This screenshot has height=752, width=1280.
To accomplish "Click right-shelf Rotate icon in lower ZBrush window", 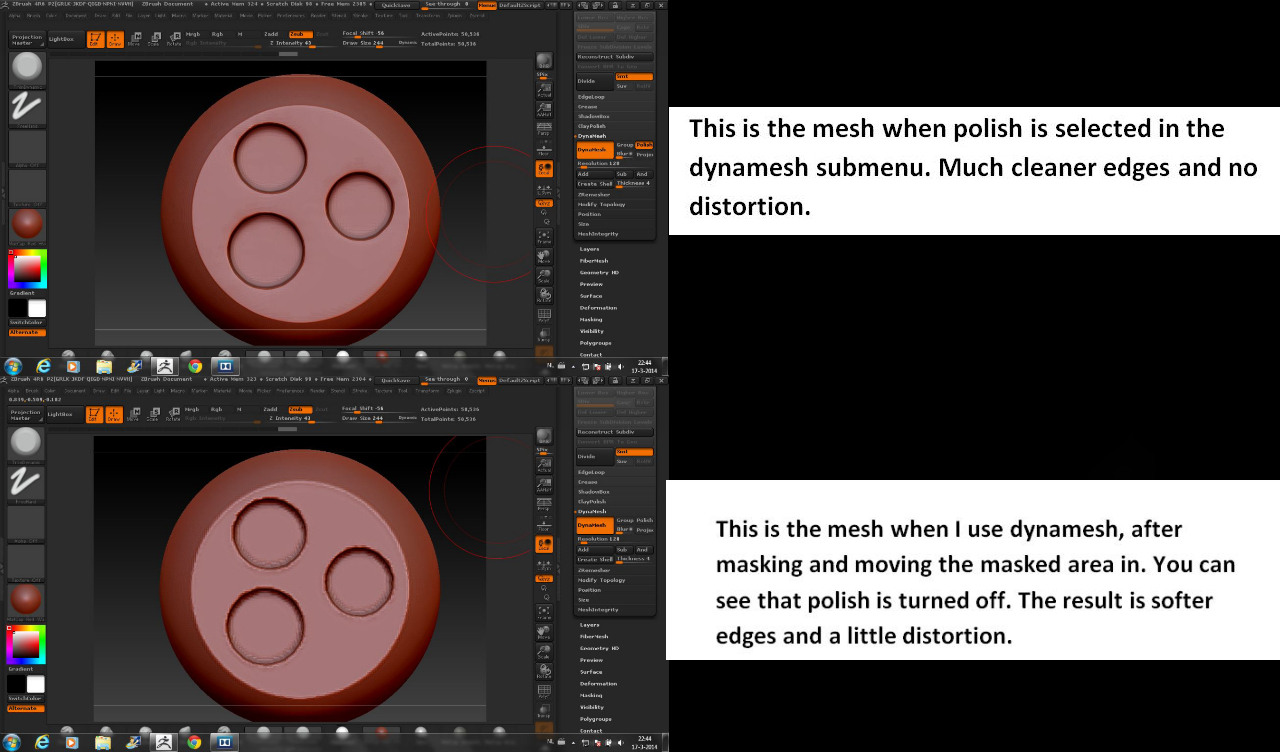I will (544, 672).
